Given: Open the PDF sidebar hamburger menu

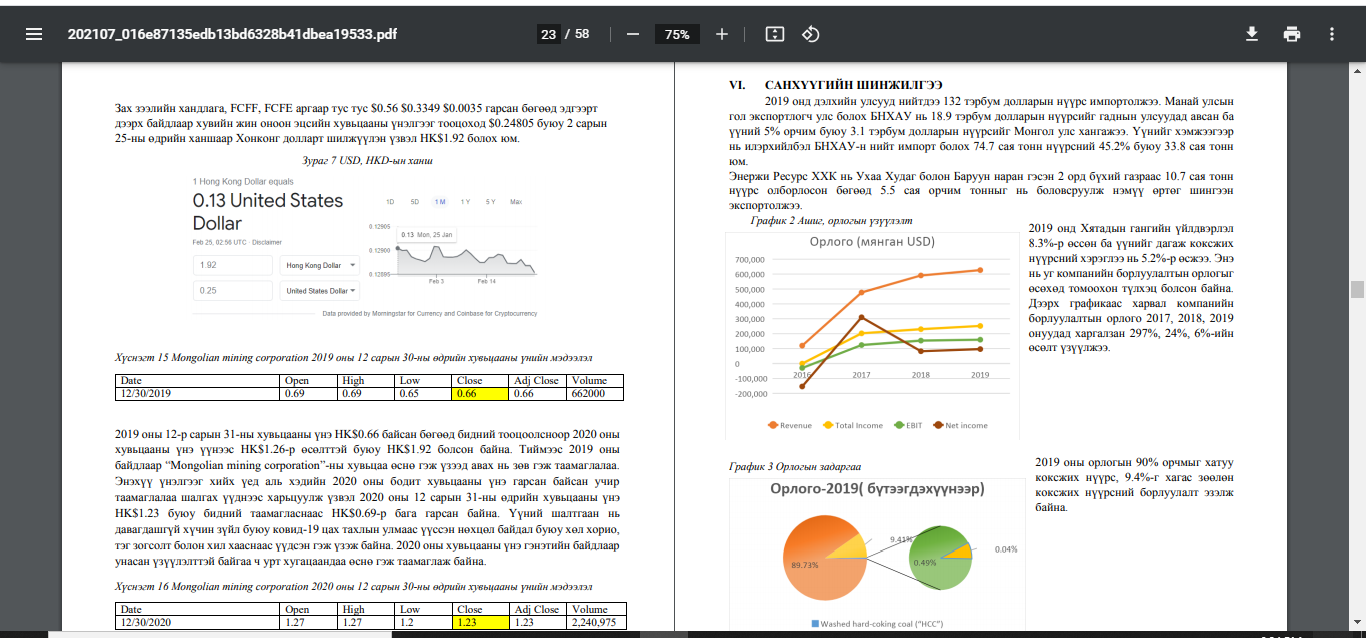Looking at the screenshot, I should 34,34.
